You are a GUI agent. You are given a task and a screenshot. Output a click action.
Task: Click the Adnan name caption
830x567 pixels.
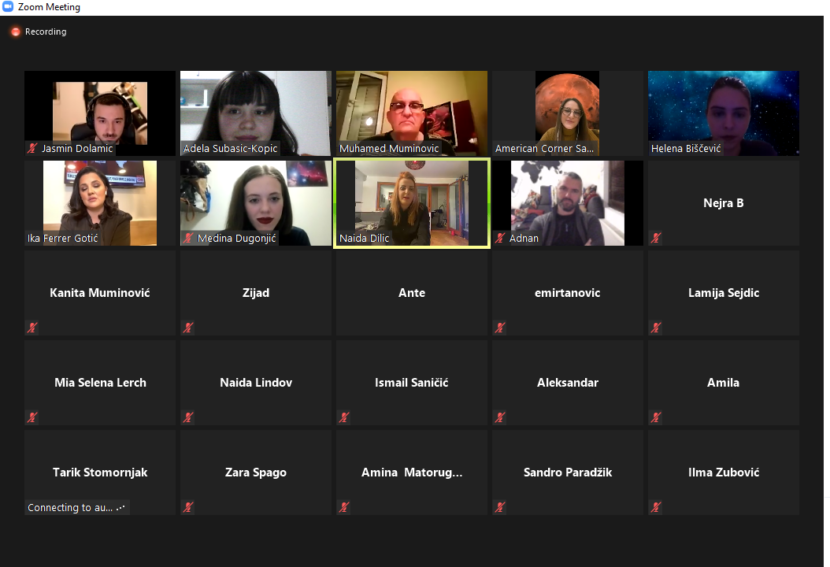pos(524,238)
